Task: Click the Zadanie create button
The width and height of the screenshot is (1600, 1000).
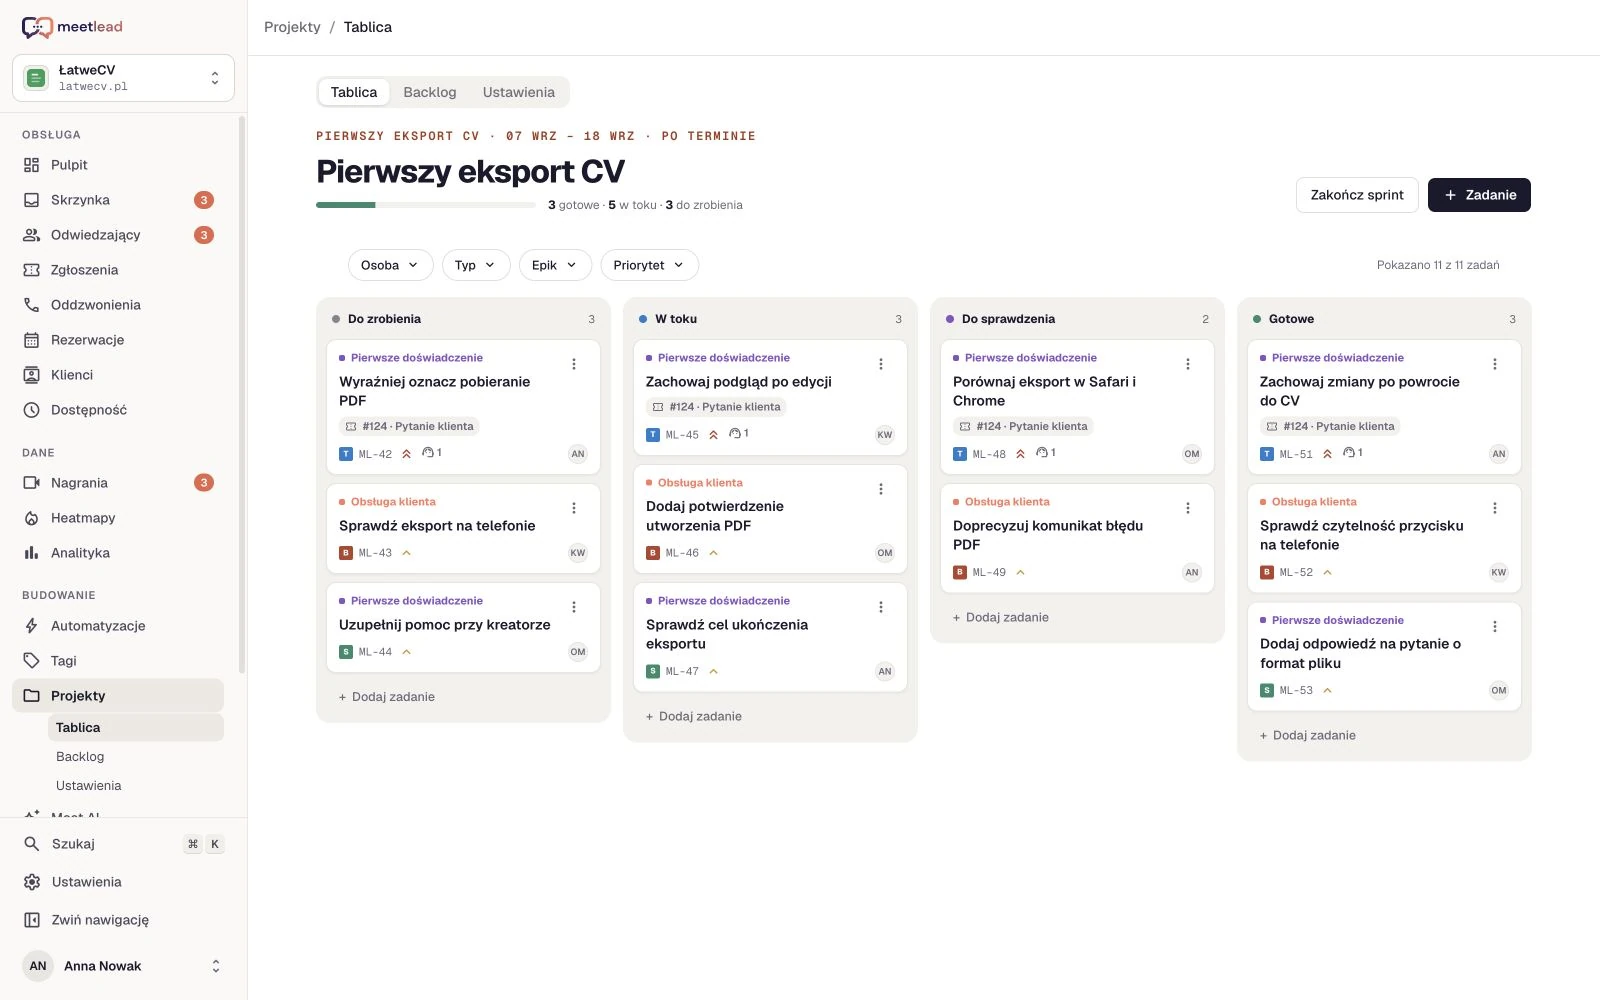Action: coord(1479,195)
